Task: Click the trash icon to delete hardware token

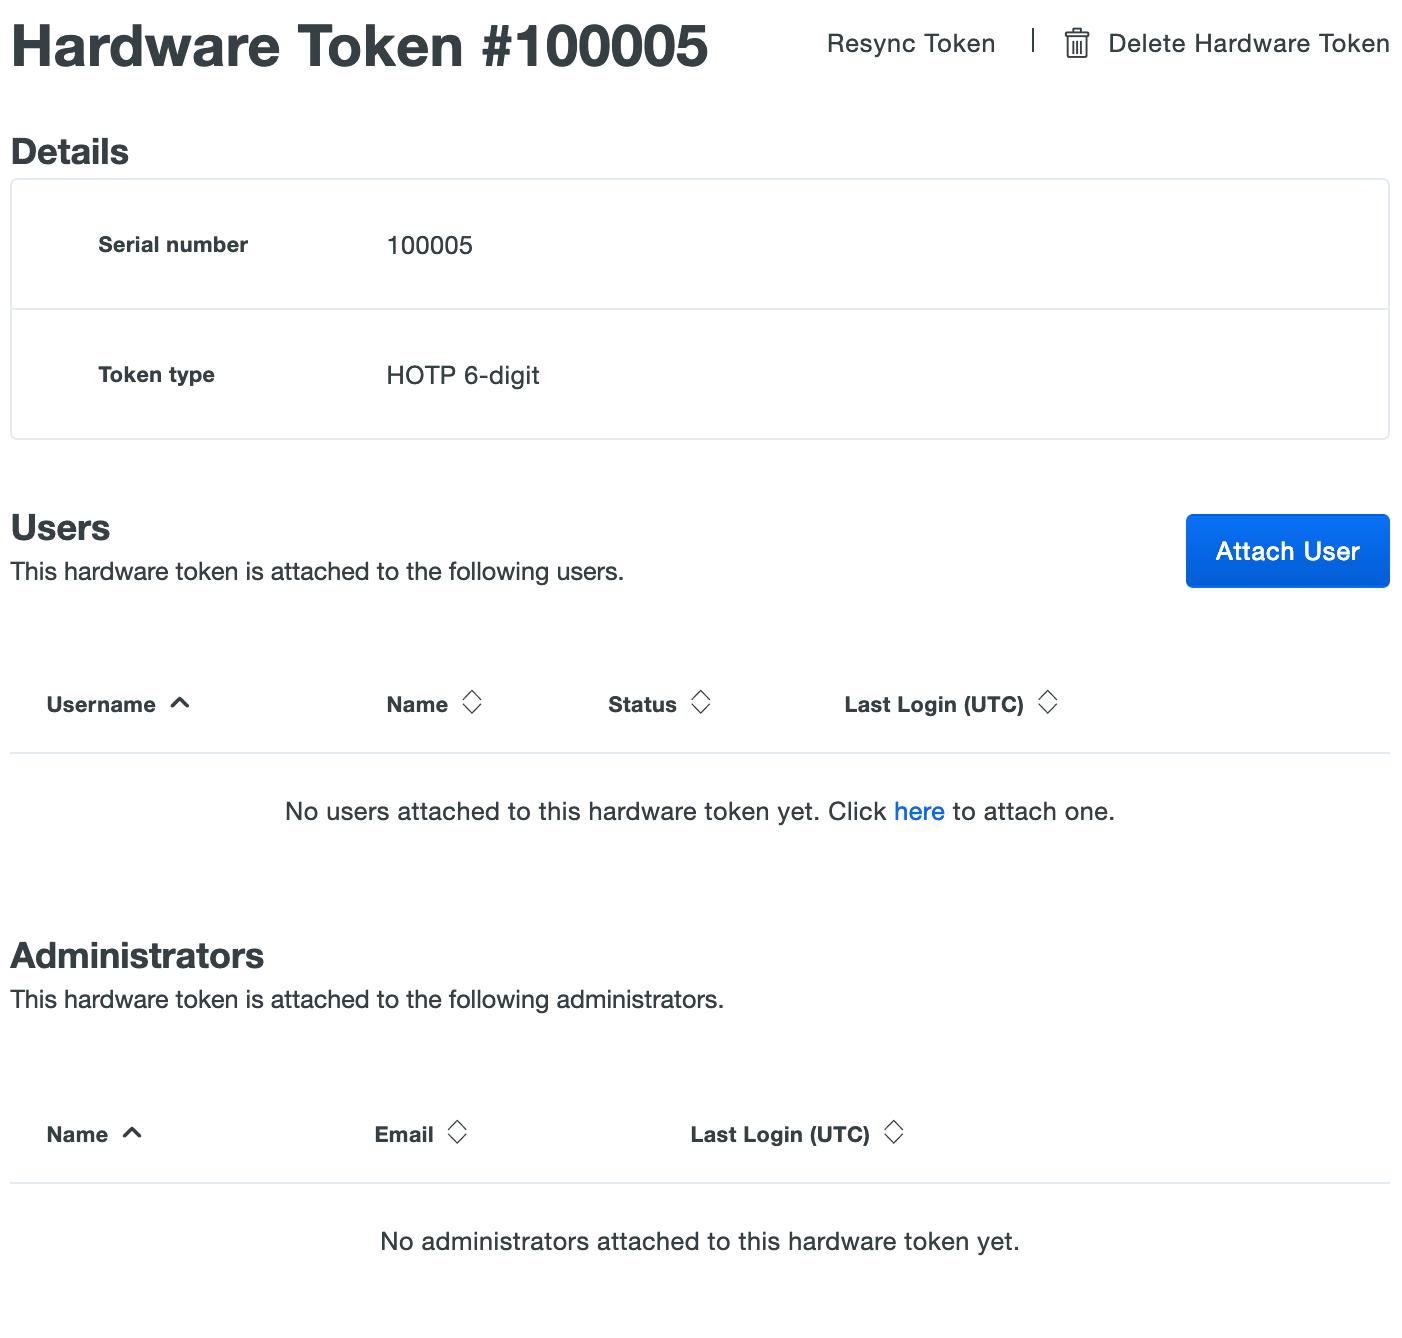Action: [x=1076, y=43]
